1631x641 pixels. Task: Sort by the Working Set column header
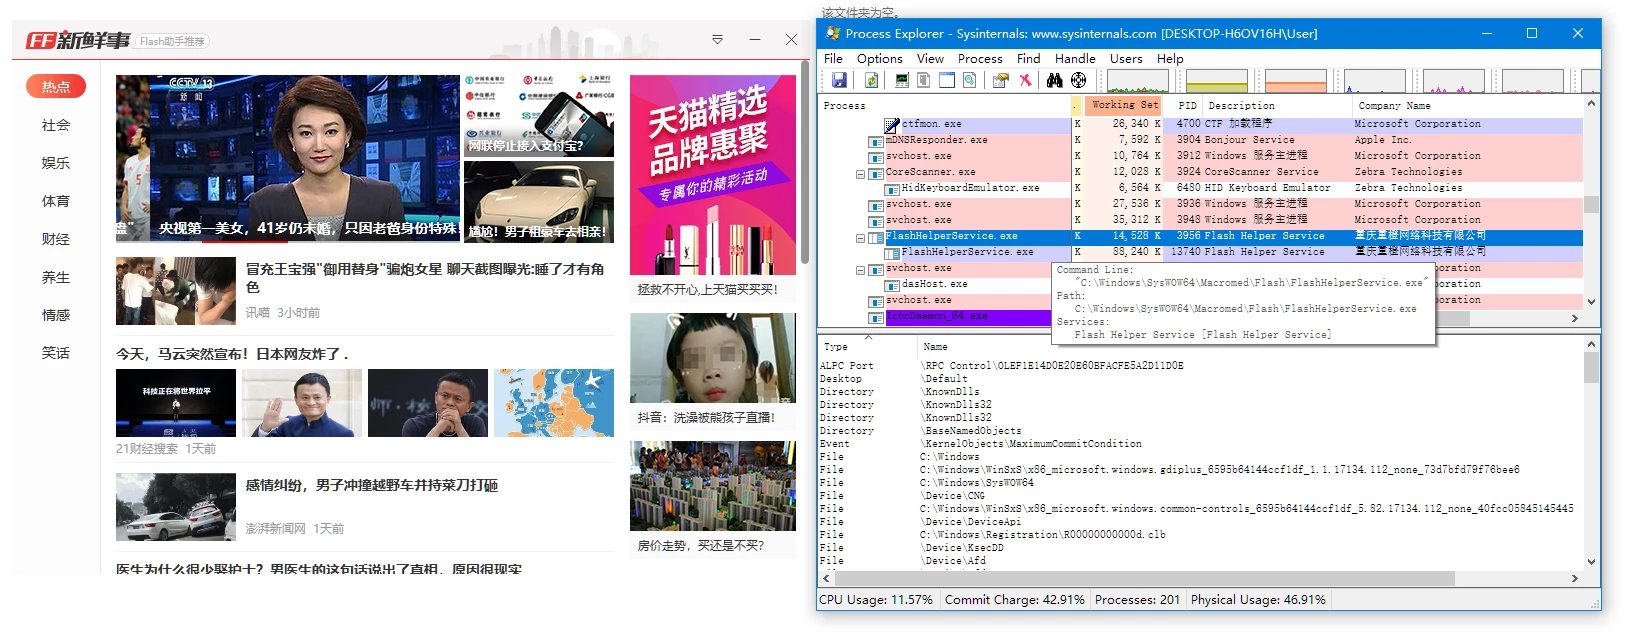tap(1125, 105)
